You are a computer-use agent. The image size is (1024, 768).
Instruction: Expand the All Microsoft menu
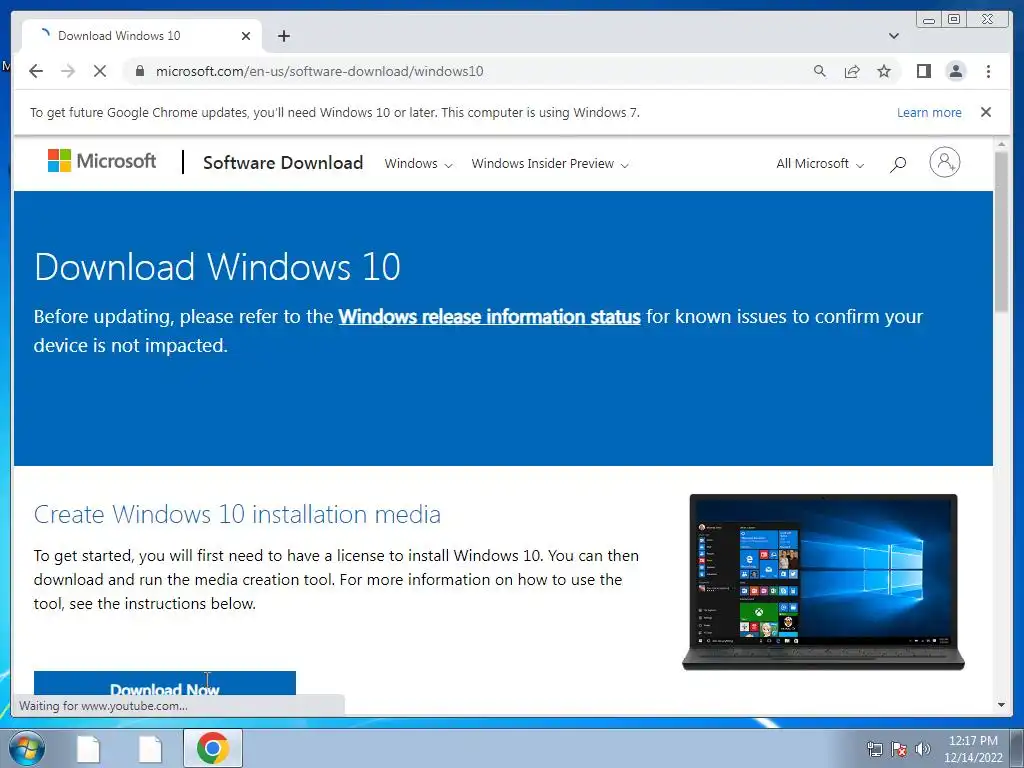820,163
